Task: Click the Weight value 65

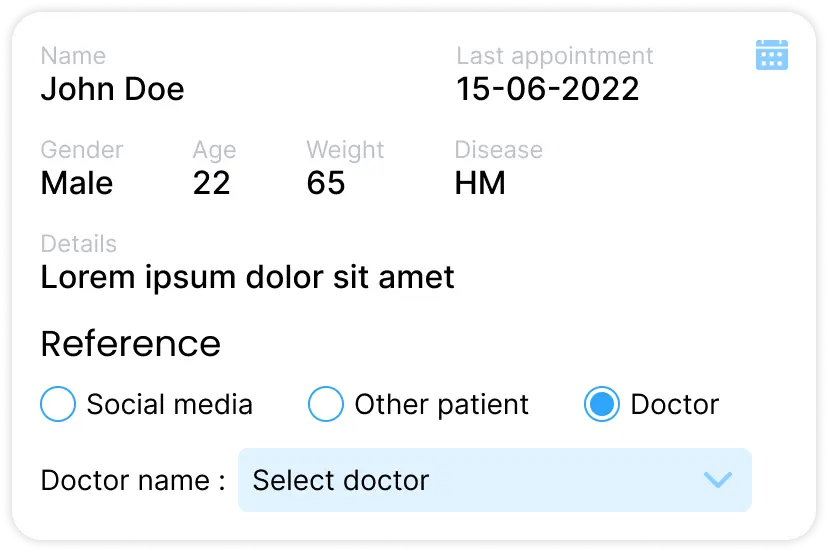Action: (x=326, y=184)
